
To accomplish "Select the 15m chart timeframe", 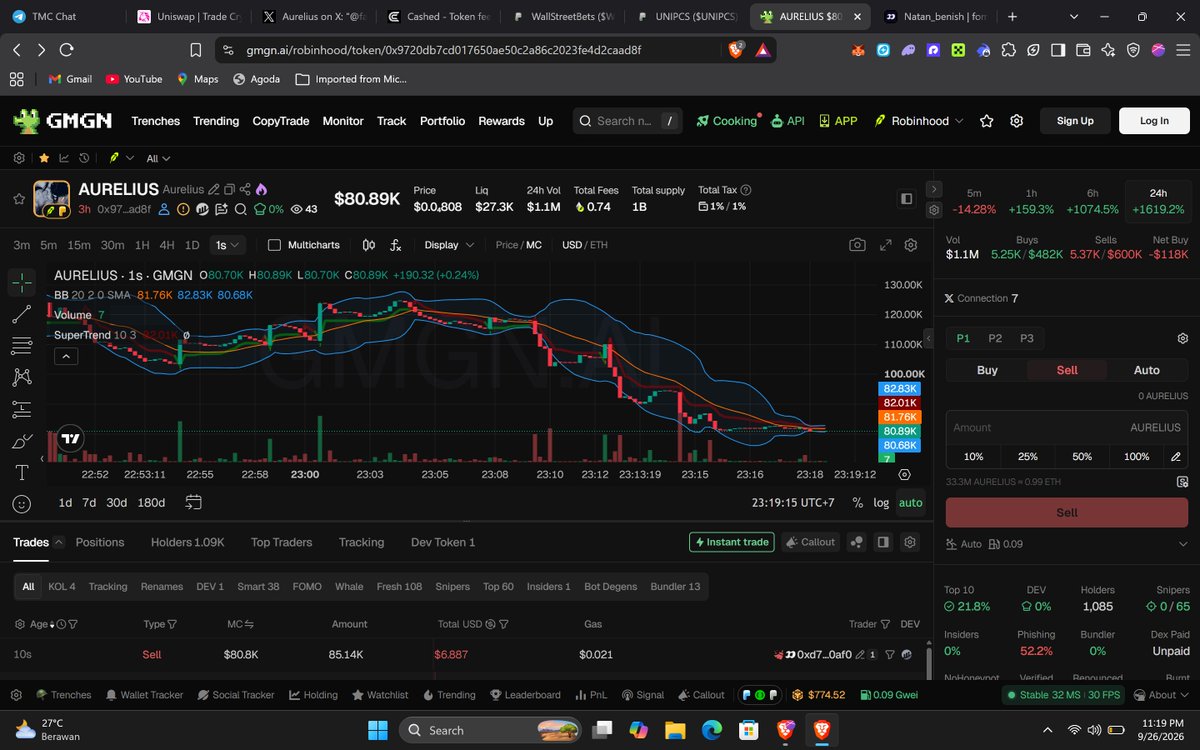I will (79, 245).
